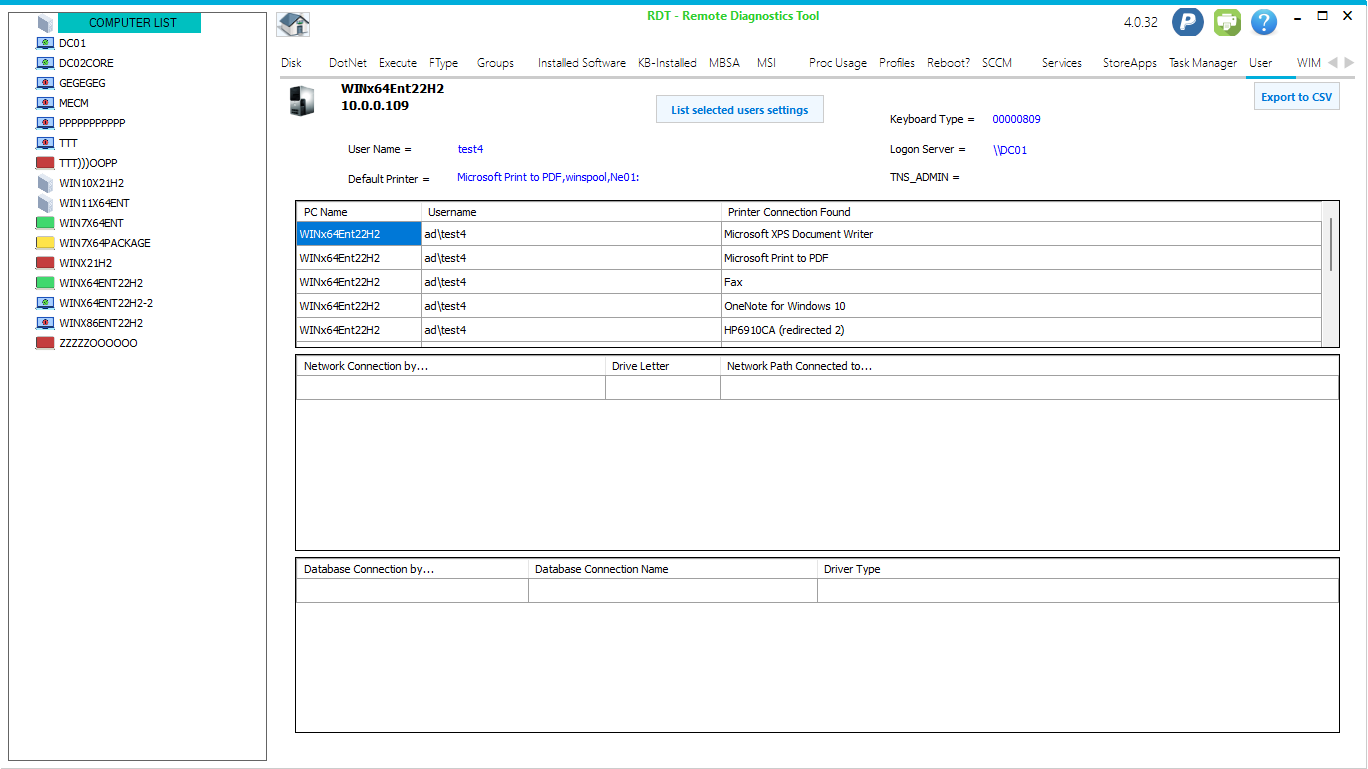The width and height of the screenshot is (1368, 769).
Task: Click the red status icon next to TTT)))OOPP
Action: tap(44, 163)
